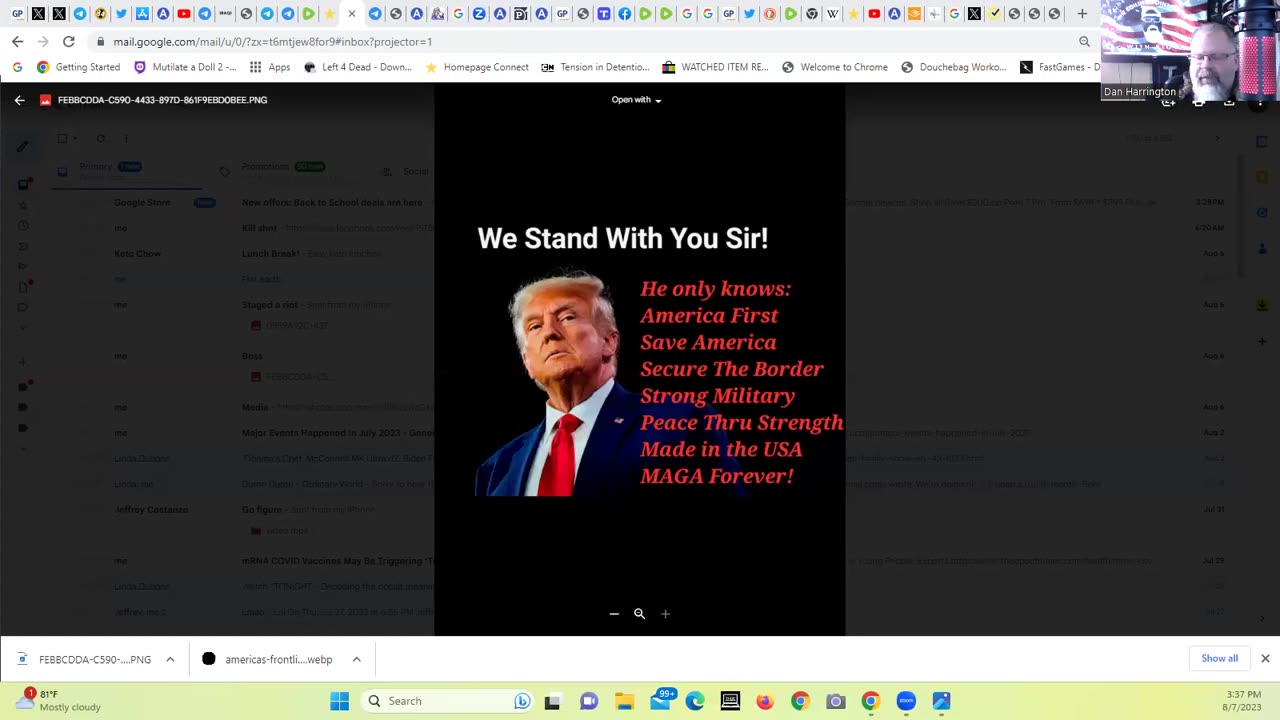Open the 'Major Events Happened in July 2023' email

tap(640, 433)
